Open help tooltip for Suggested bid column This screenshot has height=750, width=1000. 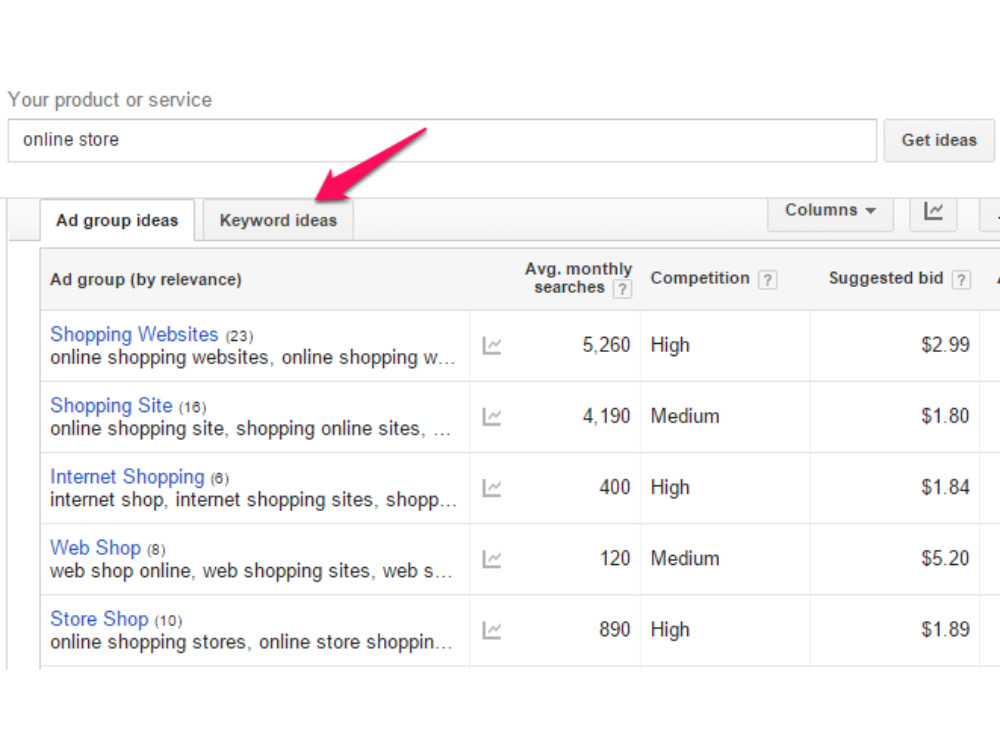tap(961, 279)
